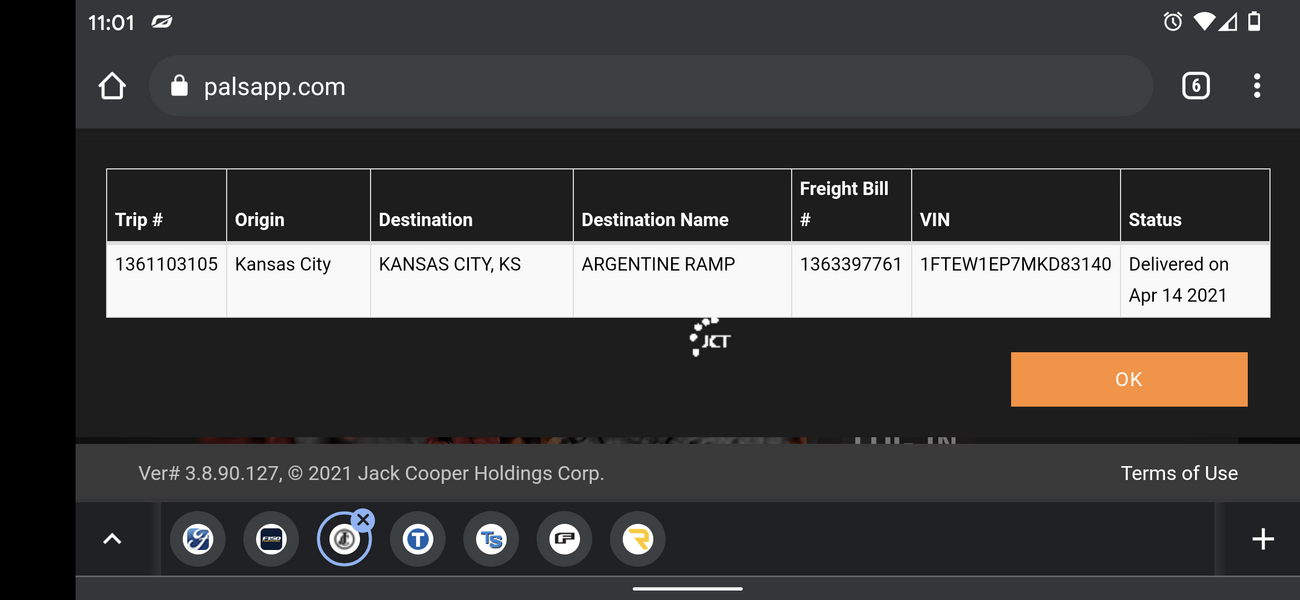Viewport: 1300px width, 600px height.
Task: Switch to the Ford logo tab
Action: 198,540
